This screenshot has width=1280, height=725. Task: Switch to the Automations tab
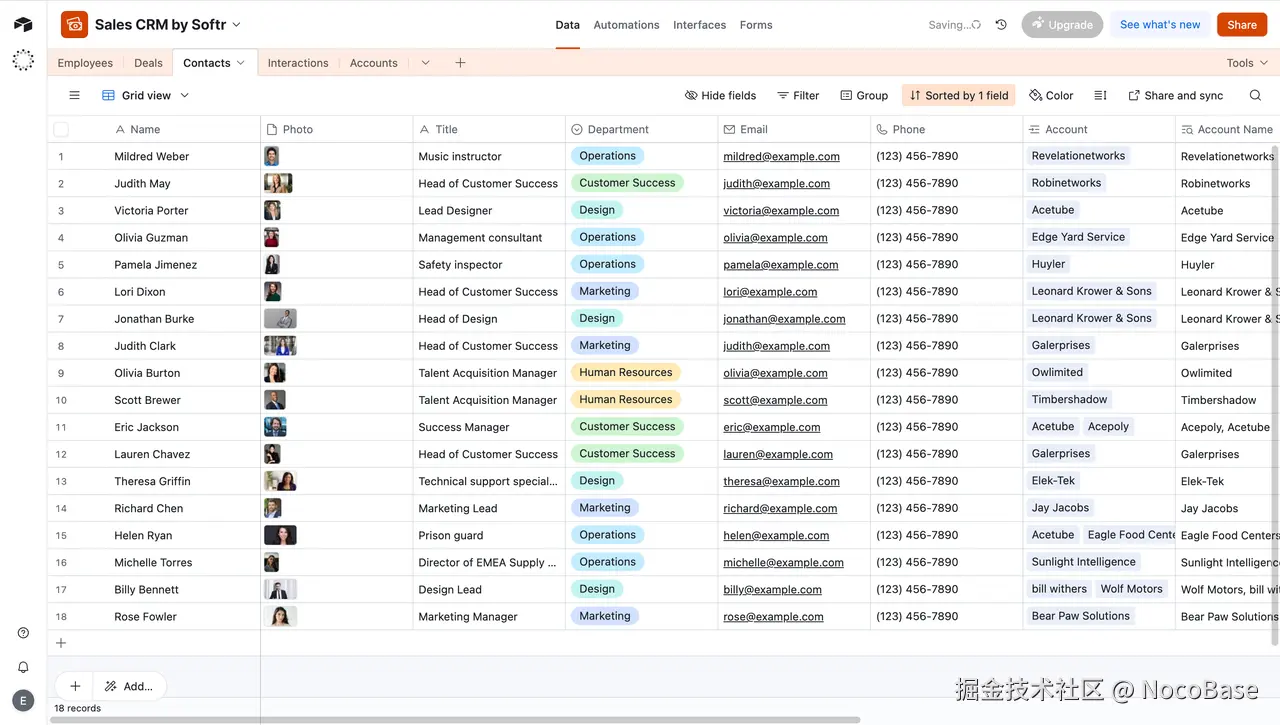(626, 24)
